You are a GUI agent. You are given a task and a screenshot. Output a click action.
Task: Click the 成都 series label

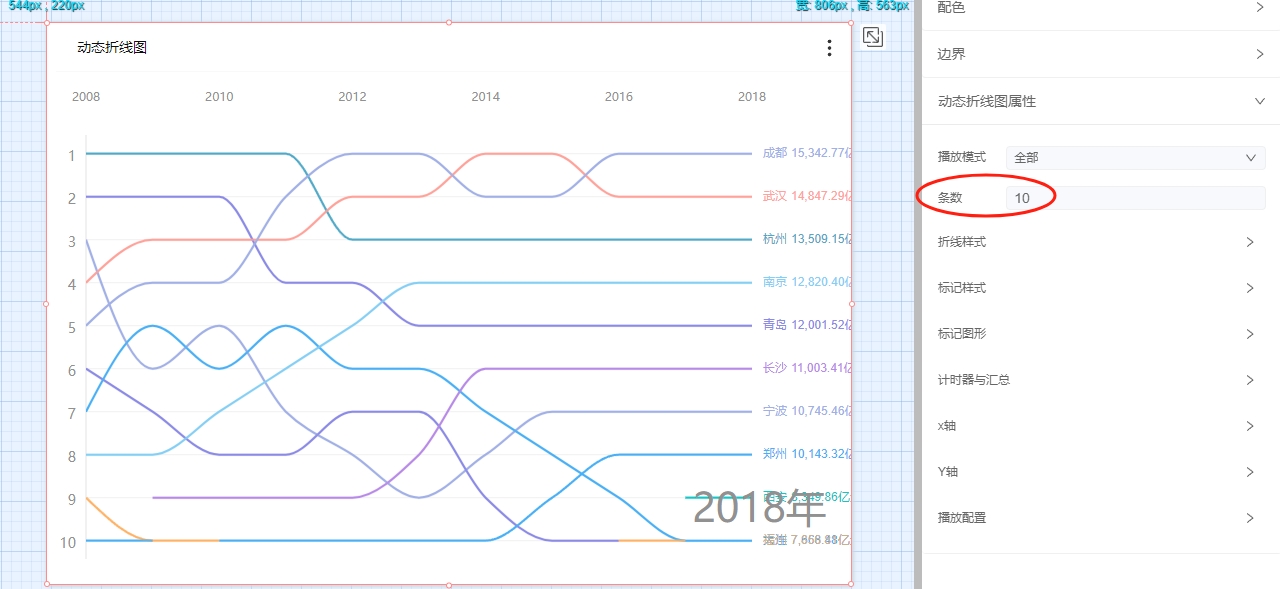tap(774, 153)
